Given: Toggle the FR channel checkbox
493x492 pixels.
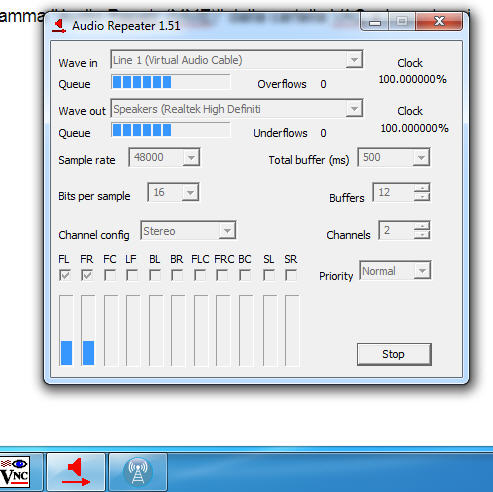Looking at the screenshot, I should pyautogui.click(x=87, y=275).
